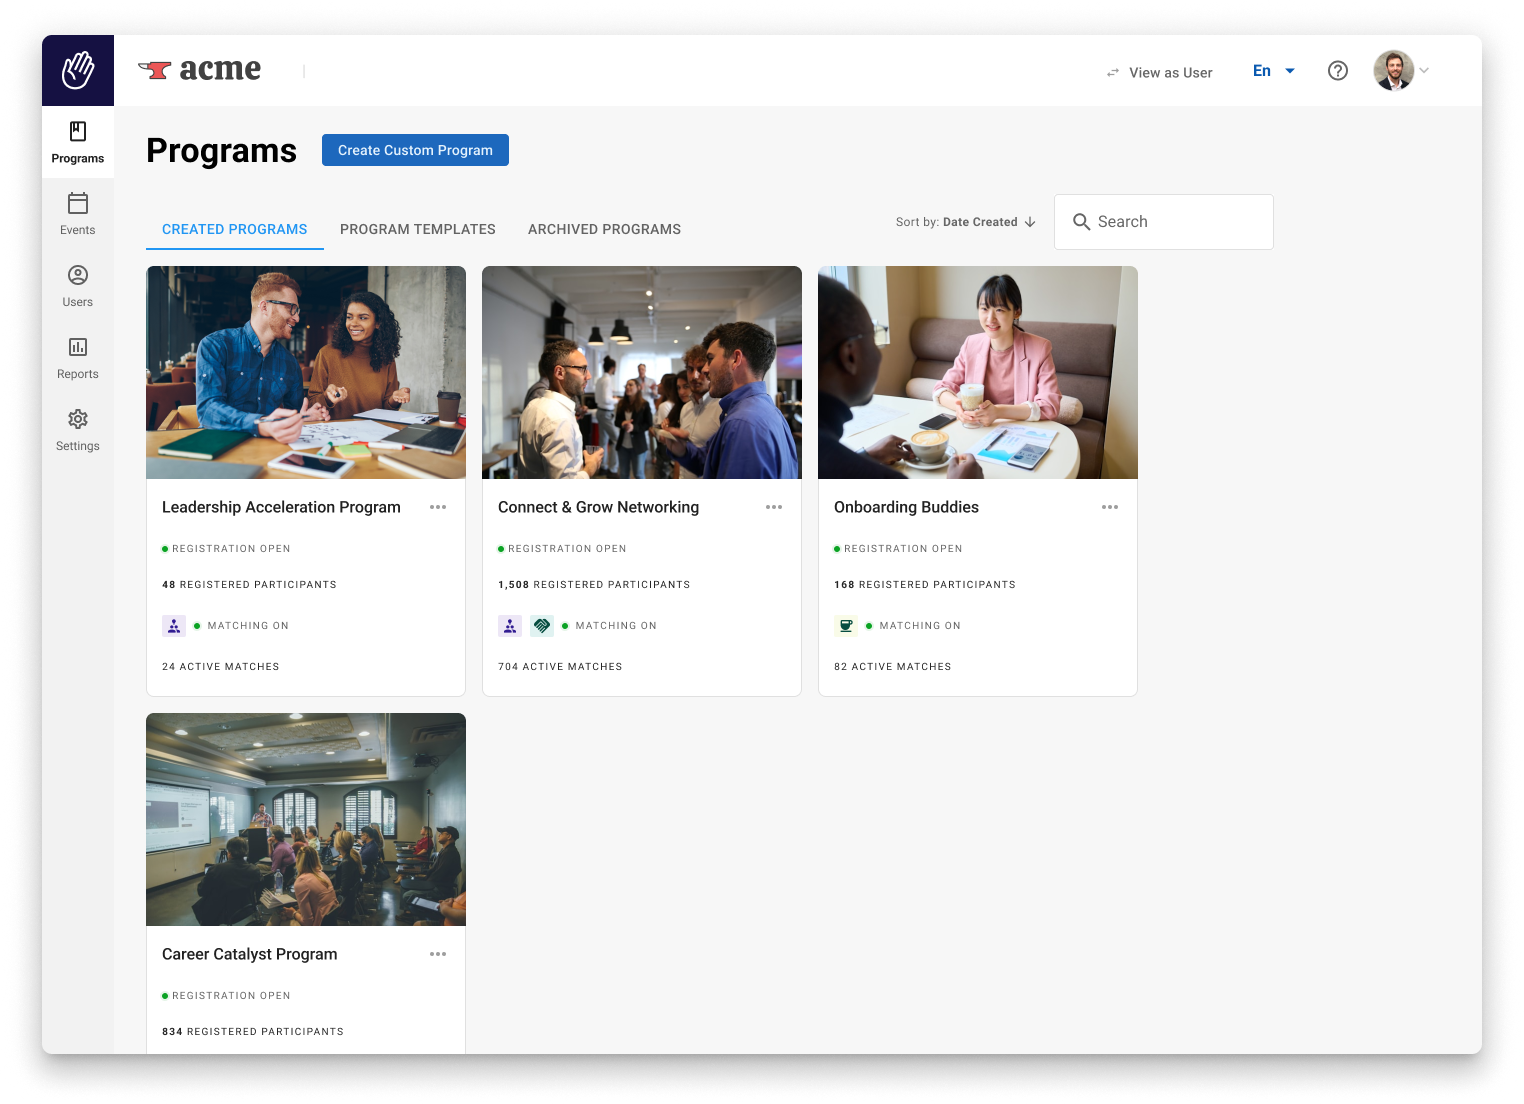Screen dimensions: 1524x1104
Task: Click '834 Registered Participants' text
Action: [253, 1032]
